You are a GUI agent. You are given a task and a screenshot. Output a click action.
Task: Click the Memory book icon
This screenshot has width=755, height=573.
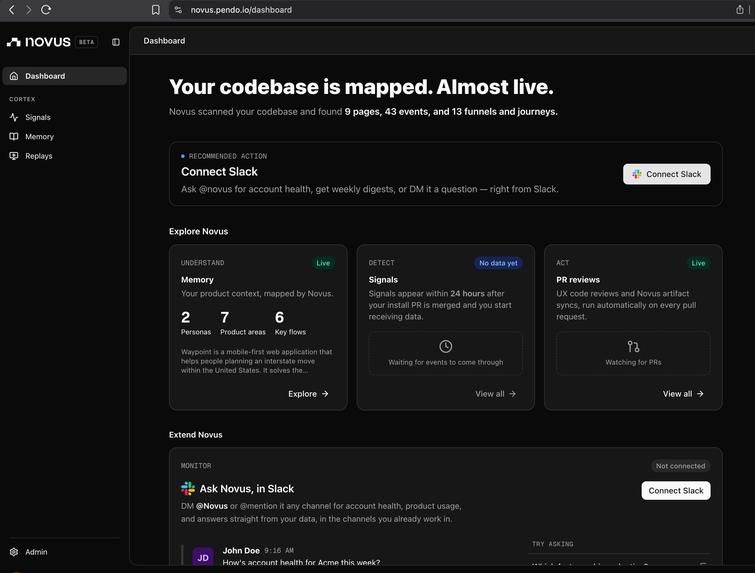point(14,136)
